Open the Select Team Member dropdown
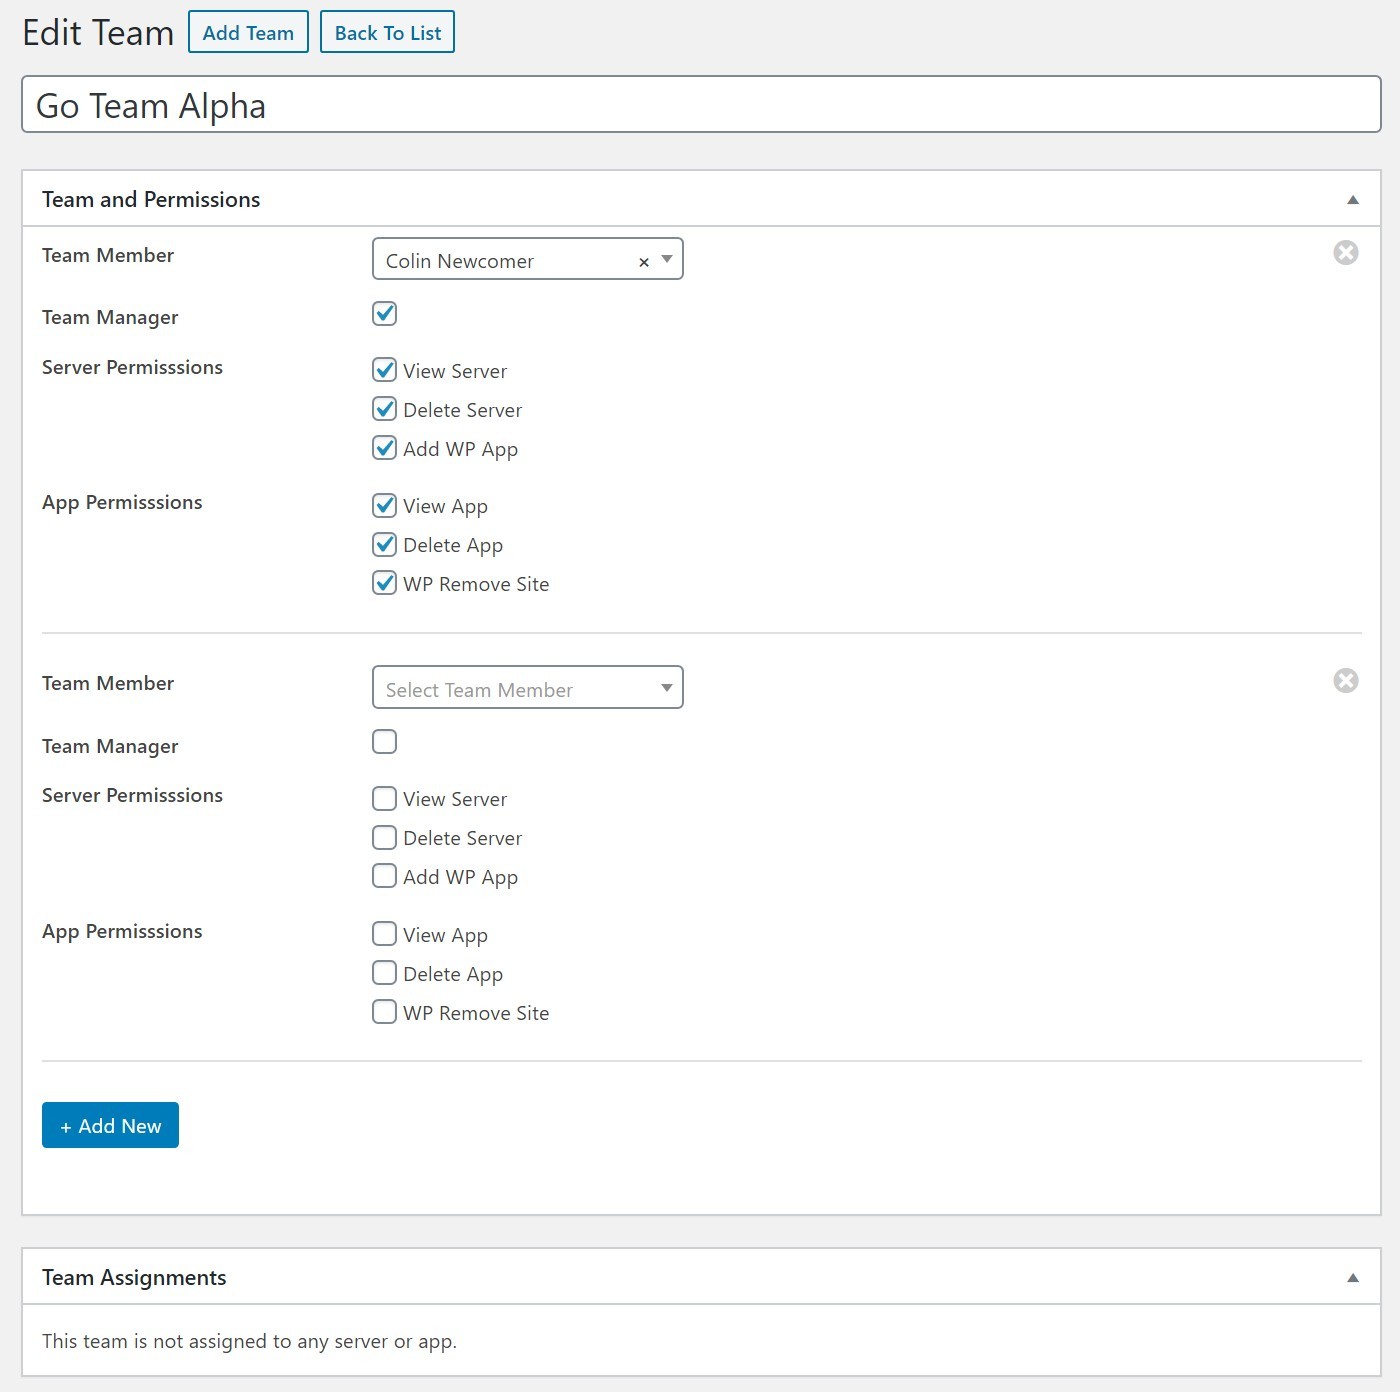The width and height of the screenshot is (1400, 1392). point(527,687)
